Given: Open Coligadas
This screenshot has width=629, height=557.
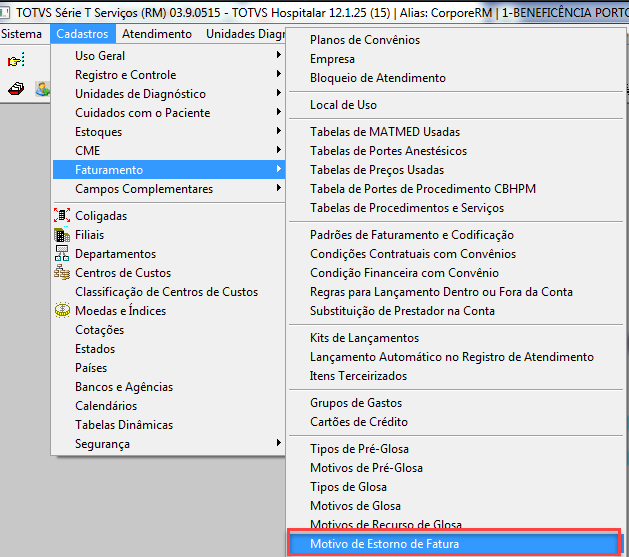Looking at the screenshot, I should click(168, 216).
